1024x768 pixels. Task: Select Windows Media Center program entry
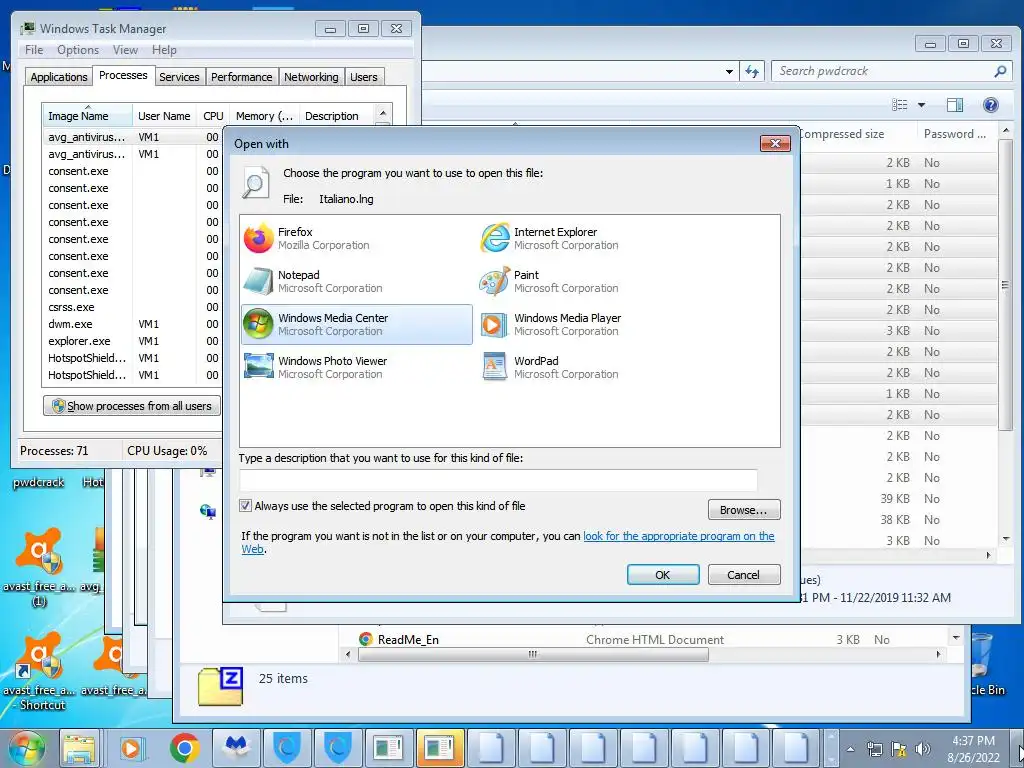357,324
